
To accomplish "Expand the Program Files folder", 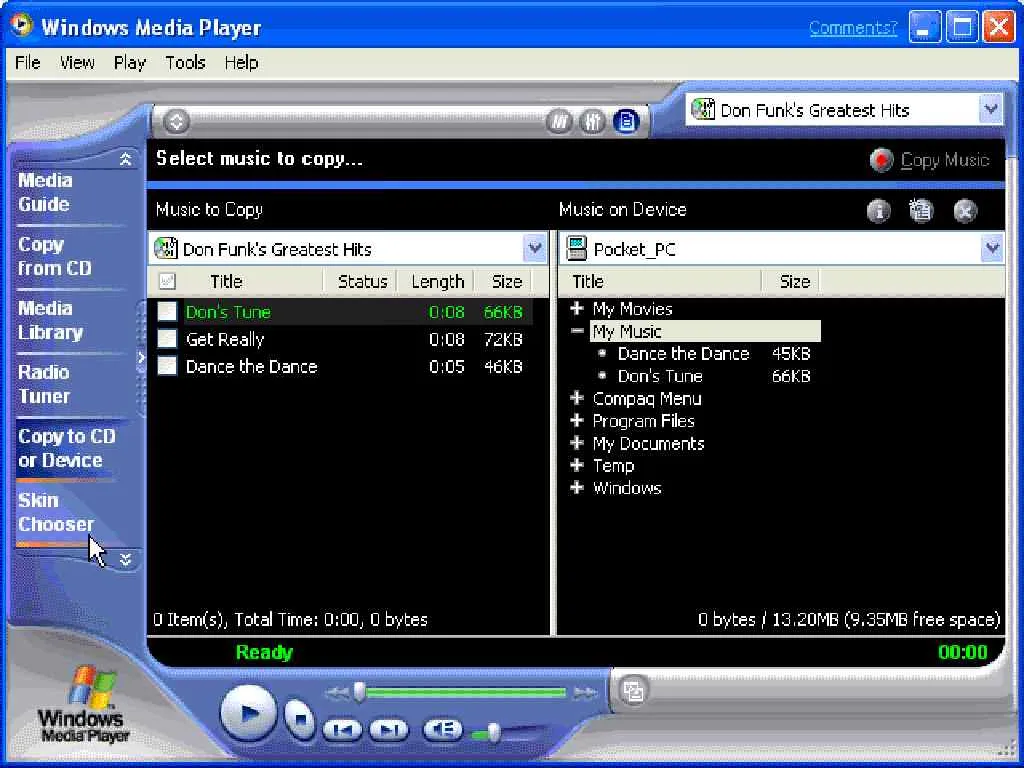I will pos(577,421).
